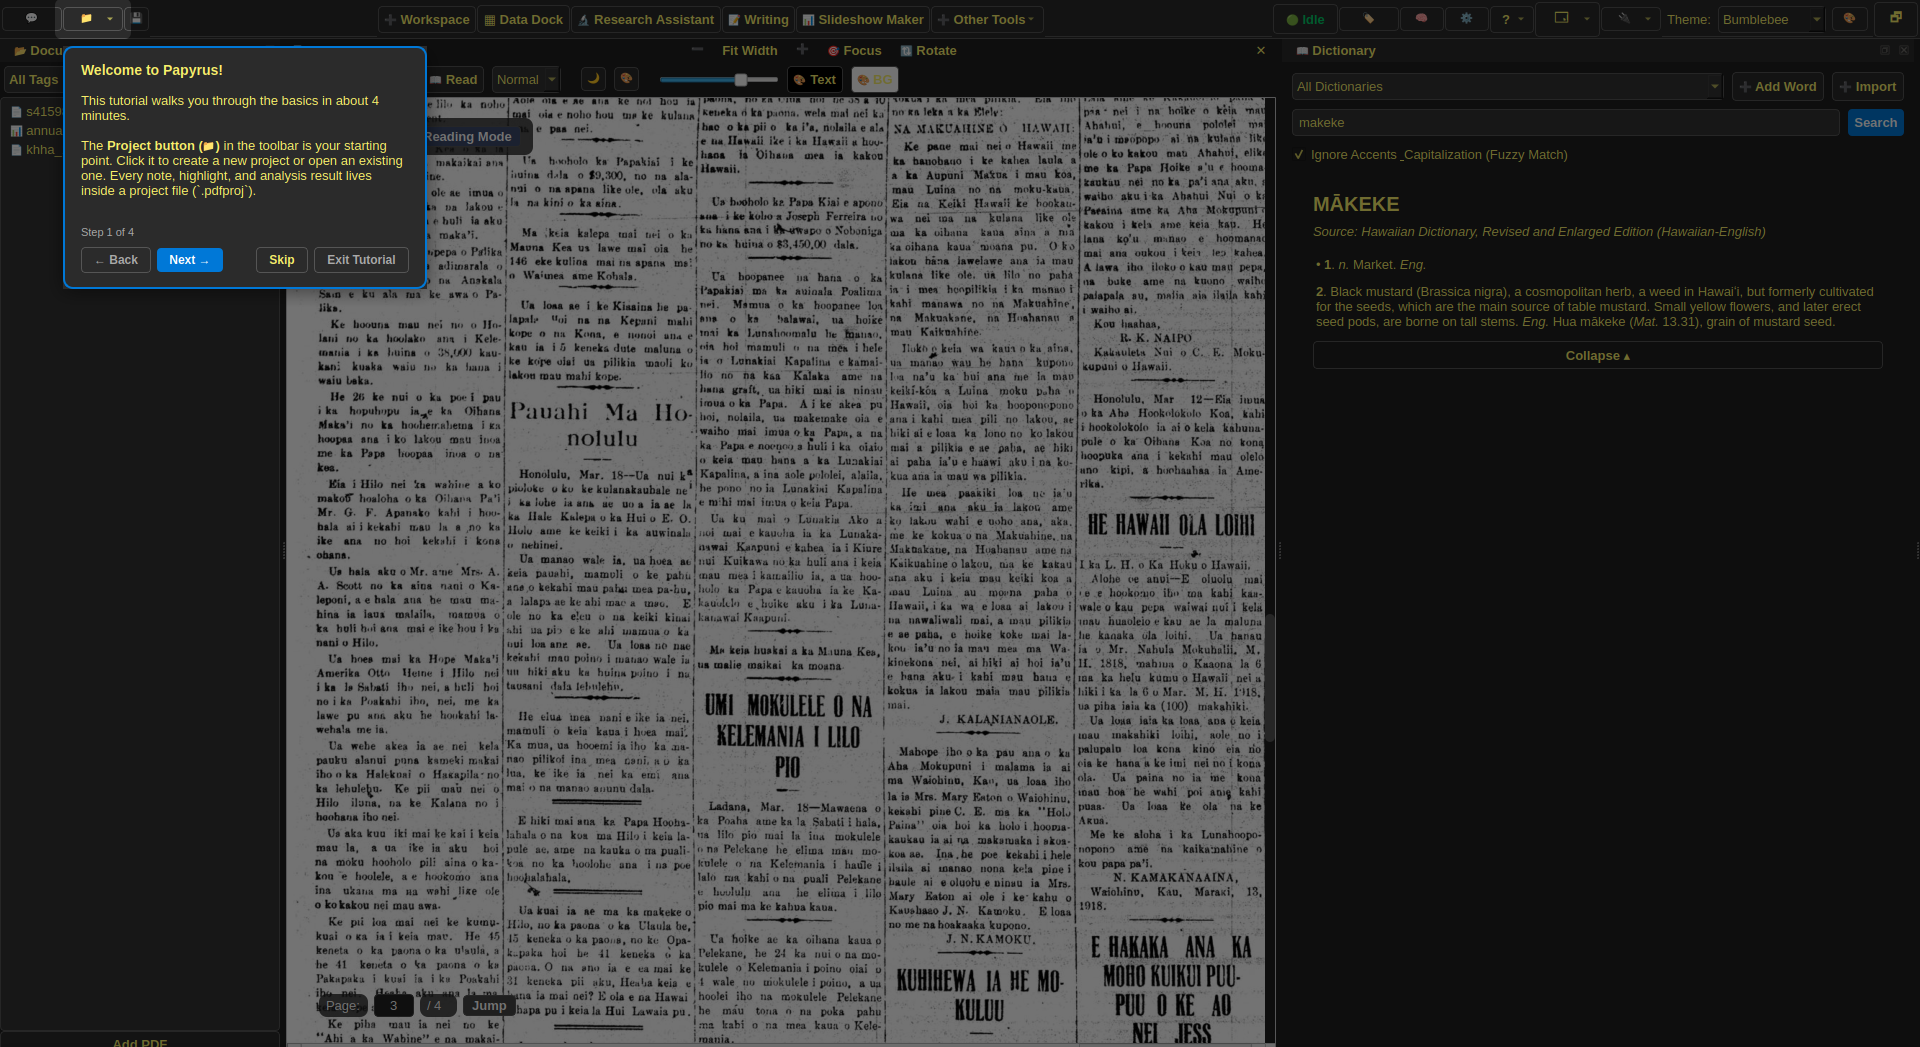Viewport: 1920px width, 1047px height.
Task: Click the page number input field
Action: (x=393, y=1006)
